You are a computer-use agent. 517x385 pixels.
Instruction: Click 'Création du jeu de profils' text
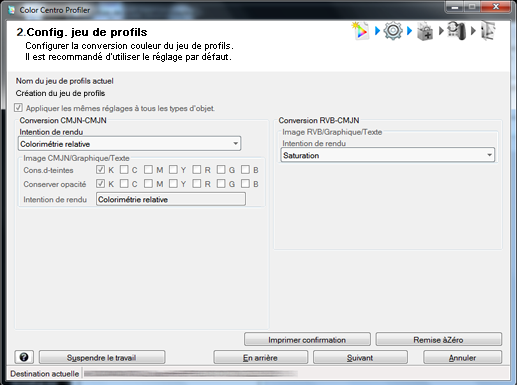[60, 93]
